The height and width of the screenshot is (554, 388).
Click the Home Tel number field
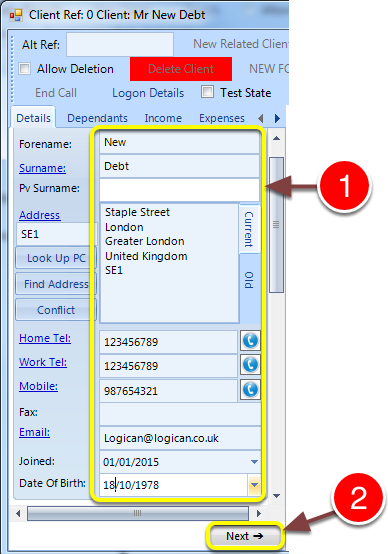(168, 342)
